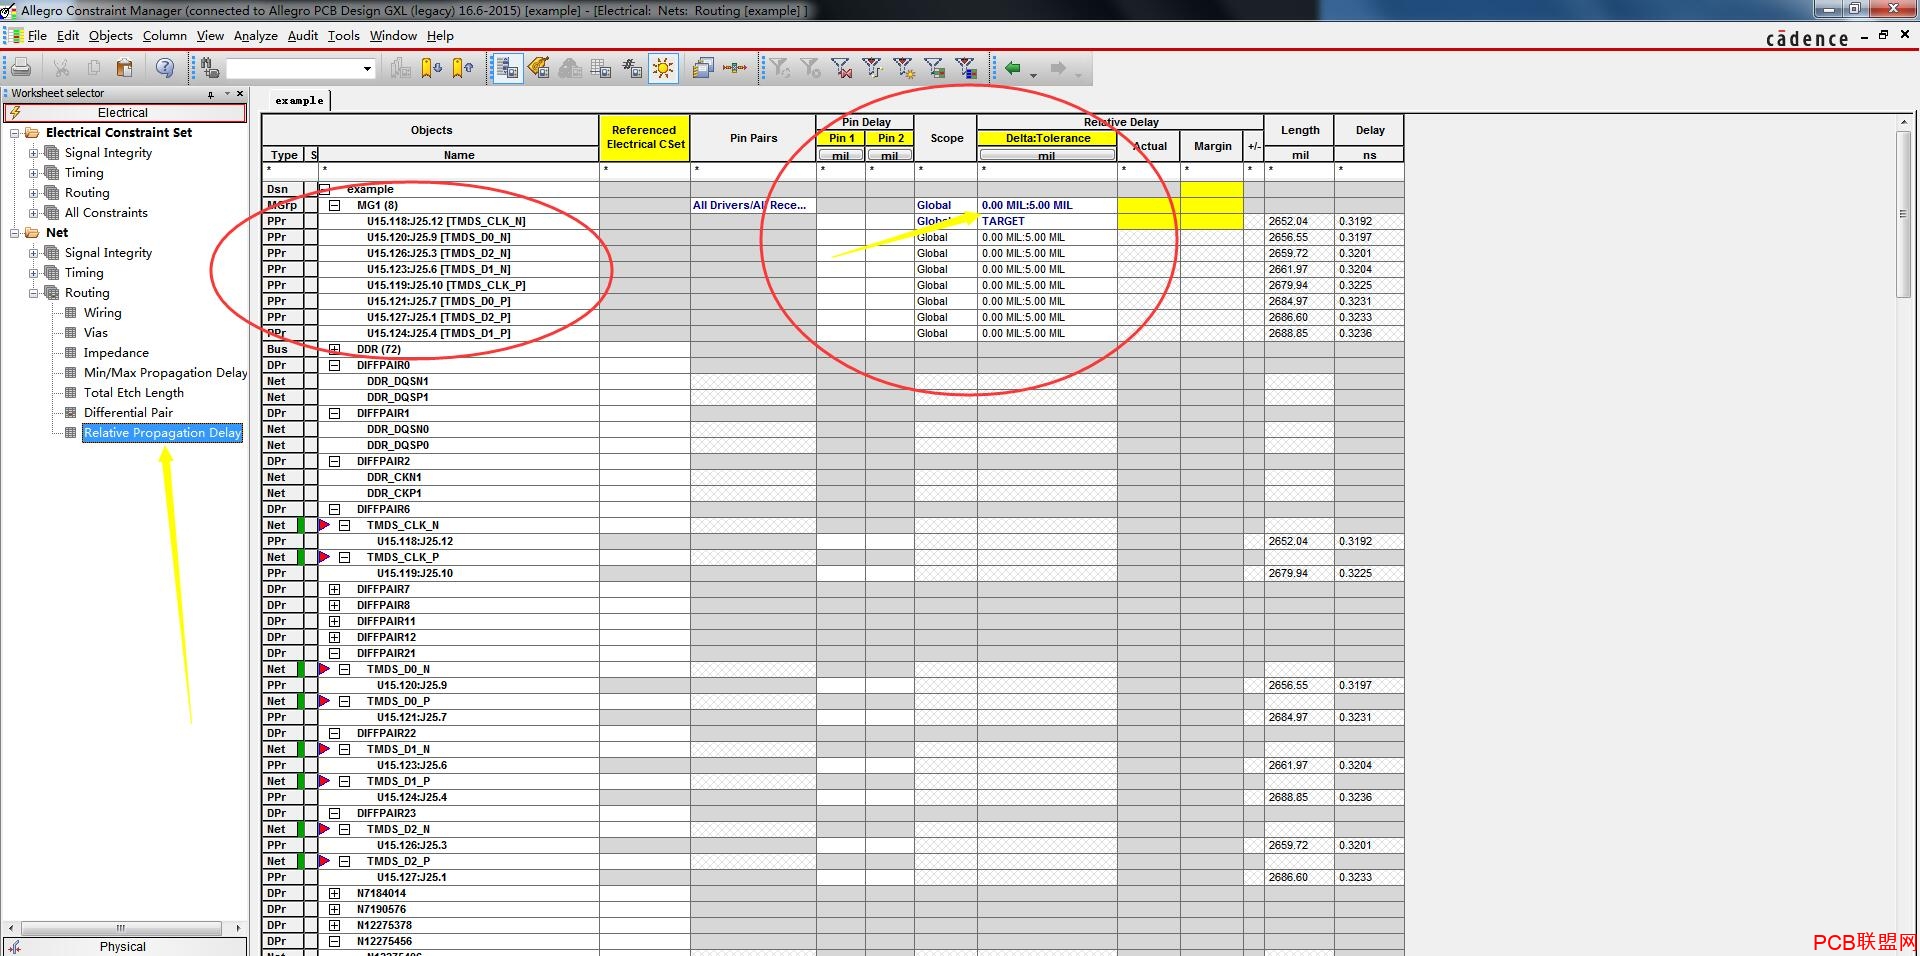Open the Audit menu
This screenshot has height=956, width=1920.
click(303, 35)
